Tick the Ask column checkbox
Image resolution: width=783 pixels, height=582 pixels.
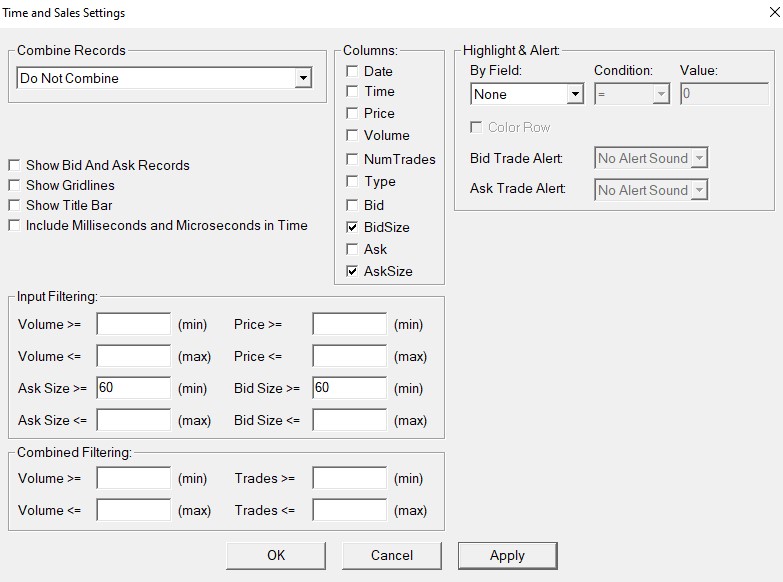(352, 249)
